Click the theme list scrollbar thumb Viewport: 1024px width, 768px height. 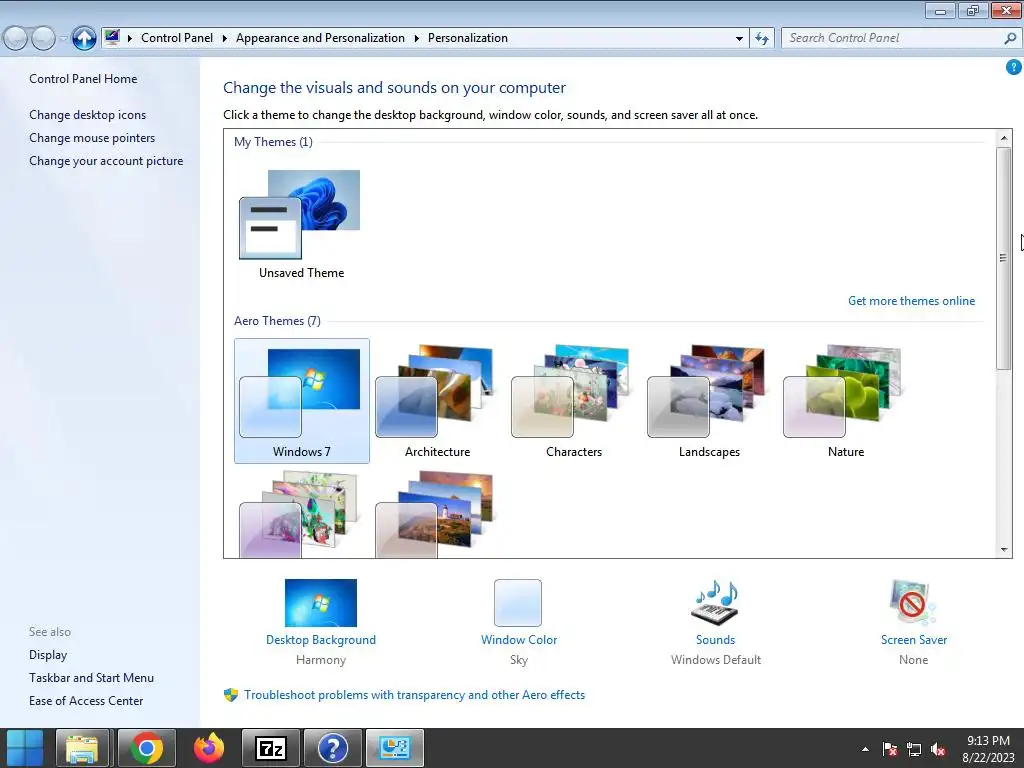coord(1003,259)
